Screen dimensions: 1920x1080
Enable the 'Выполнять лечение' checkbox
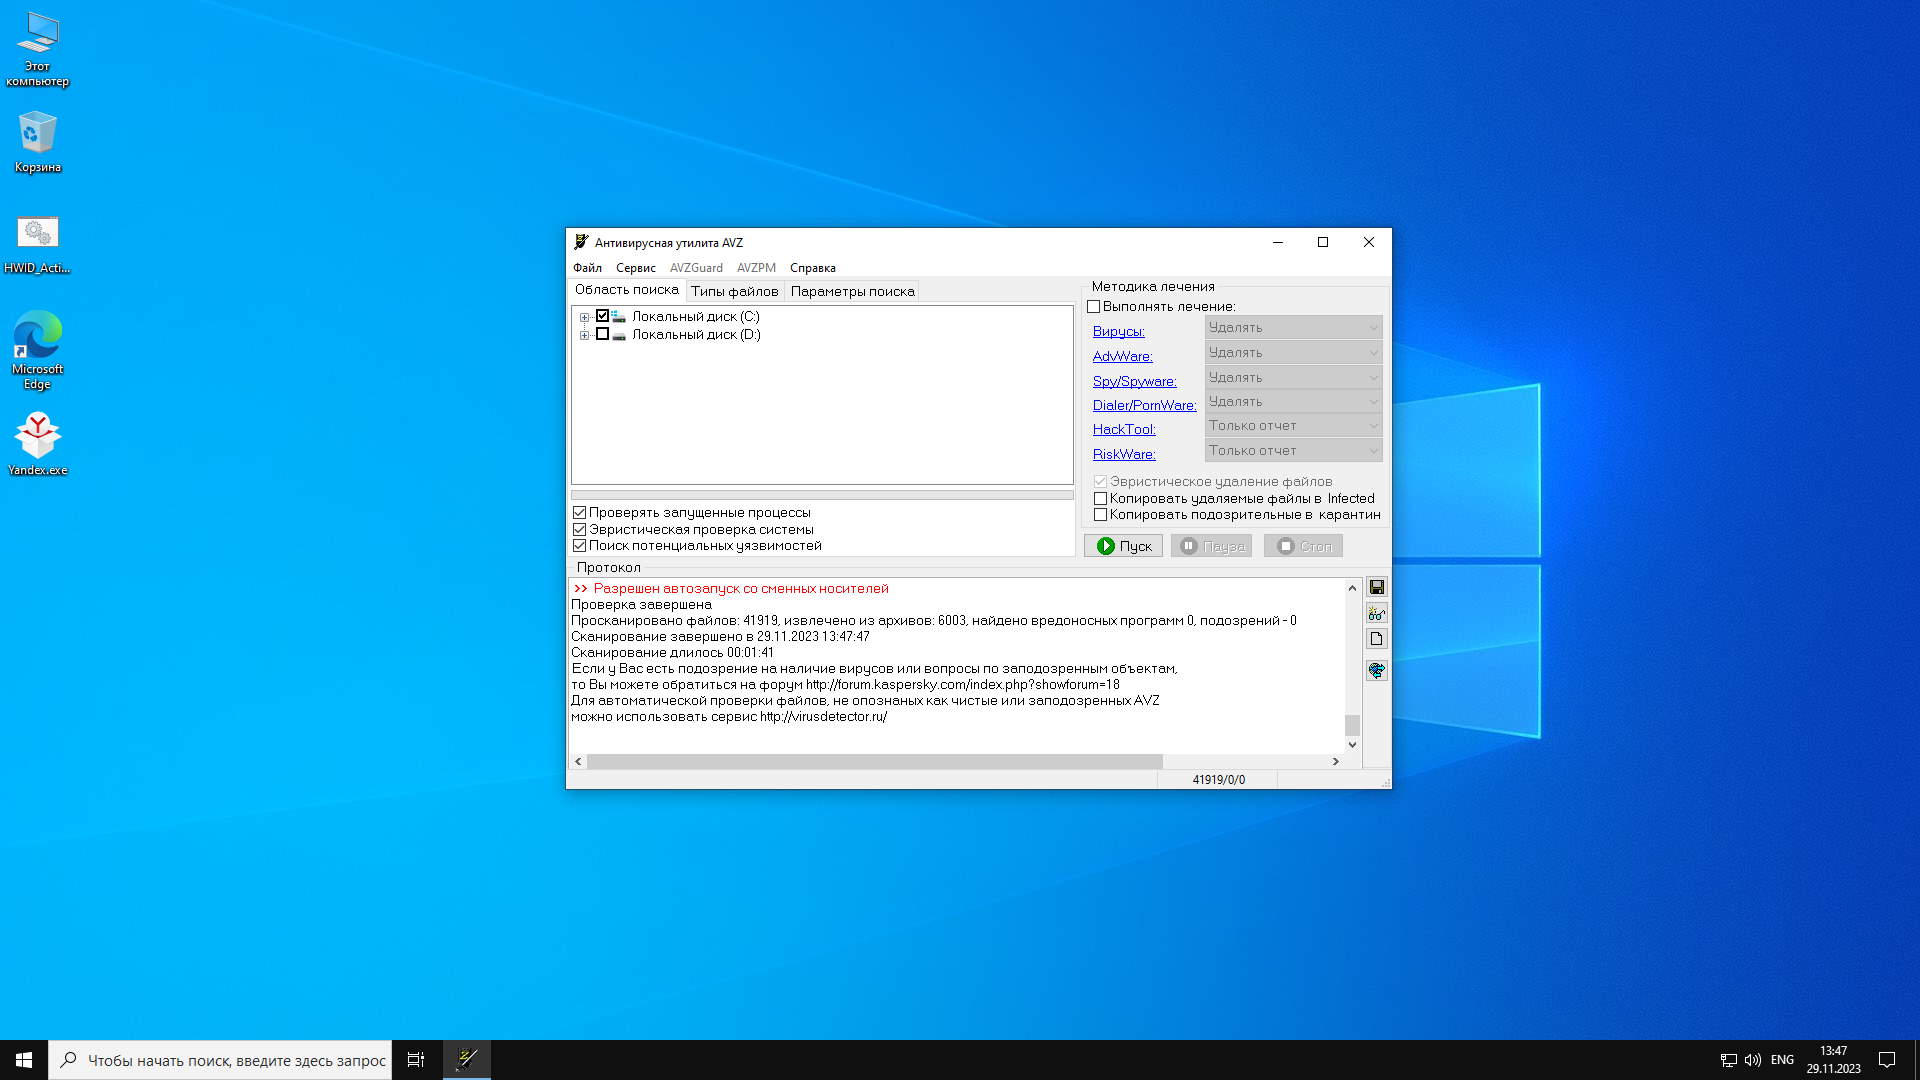click(x=1094, y=307)
